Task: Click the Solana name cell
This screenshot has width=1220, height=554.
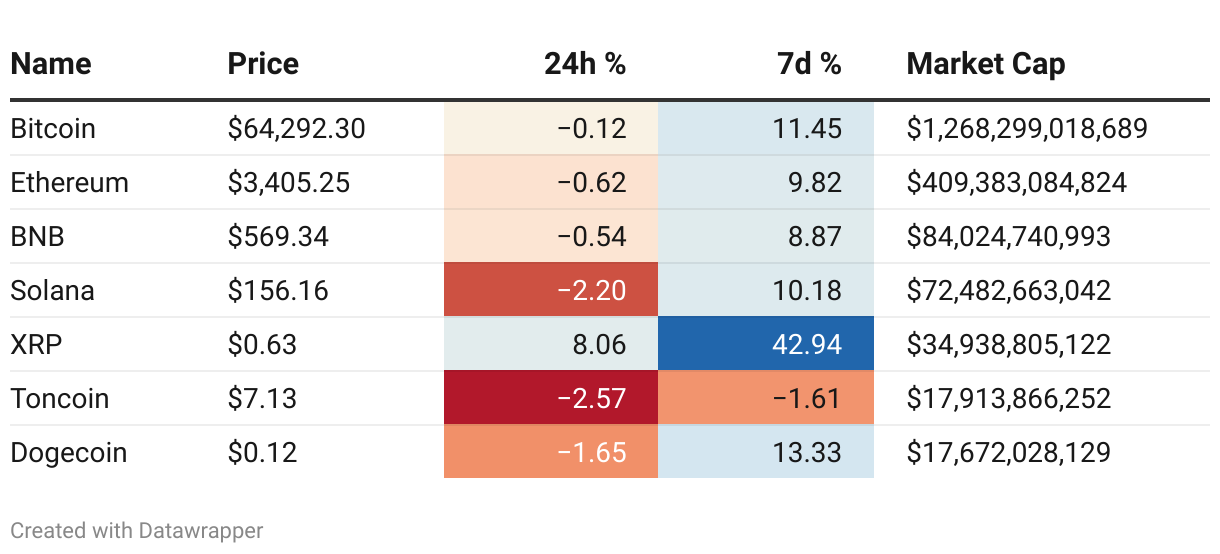Action: [x=53, y=290]
